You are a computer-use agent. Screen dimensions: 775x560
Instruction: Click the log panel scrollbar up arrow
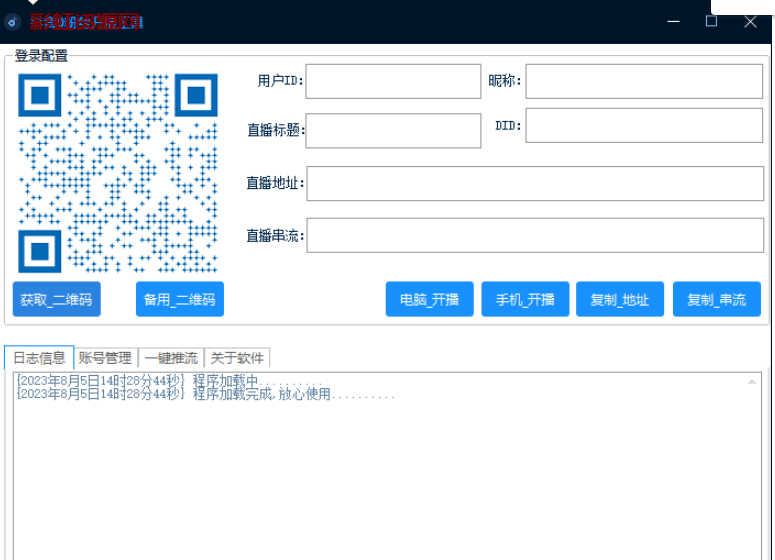752,382
